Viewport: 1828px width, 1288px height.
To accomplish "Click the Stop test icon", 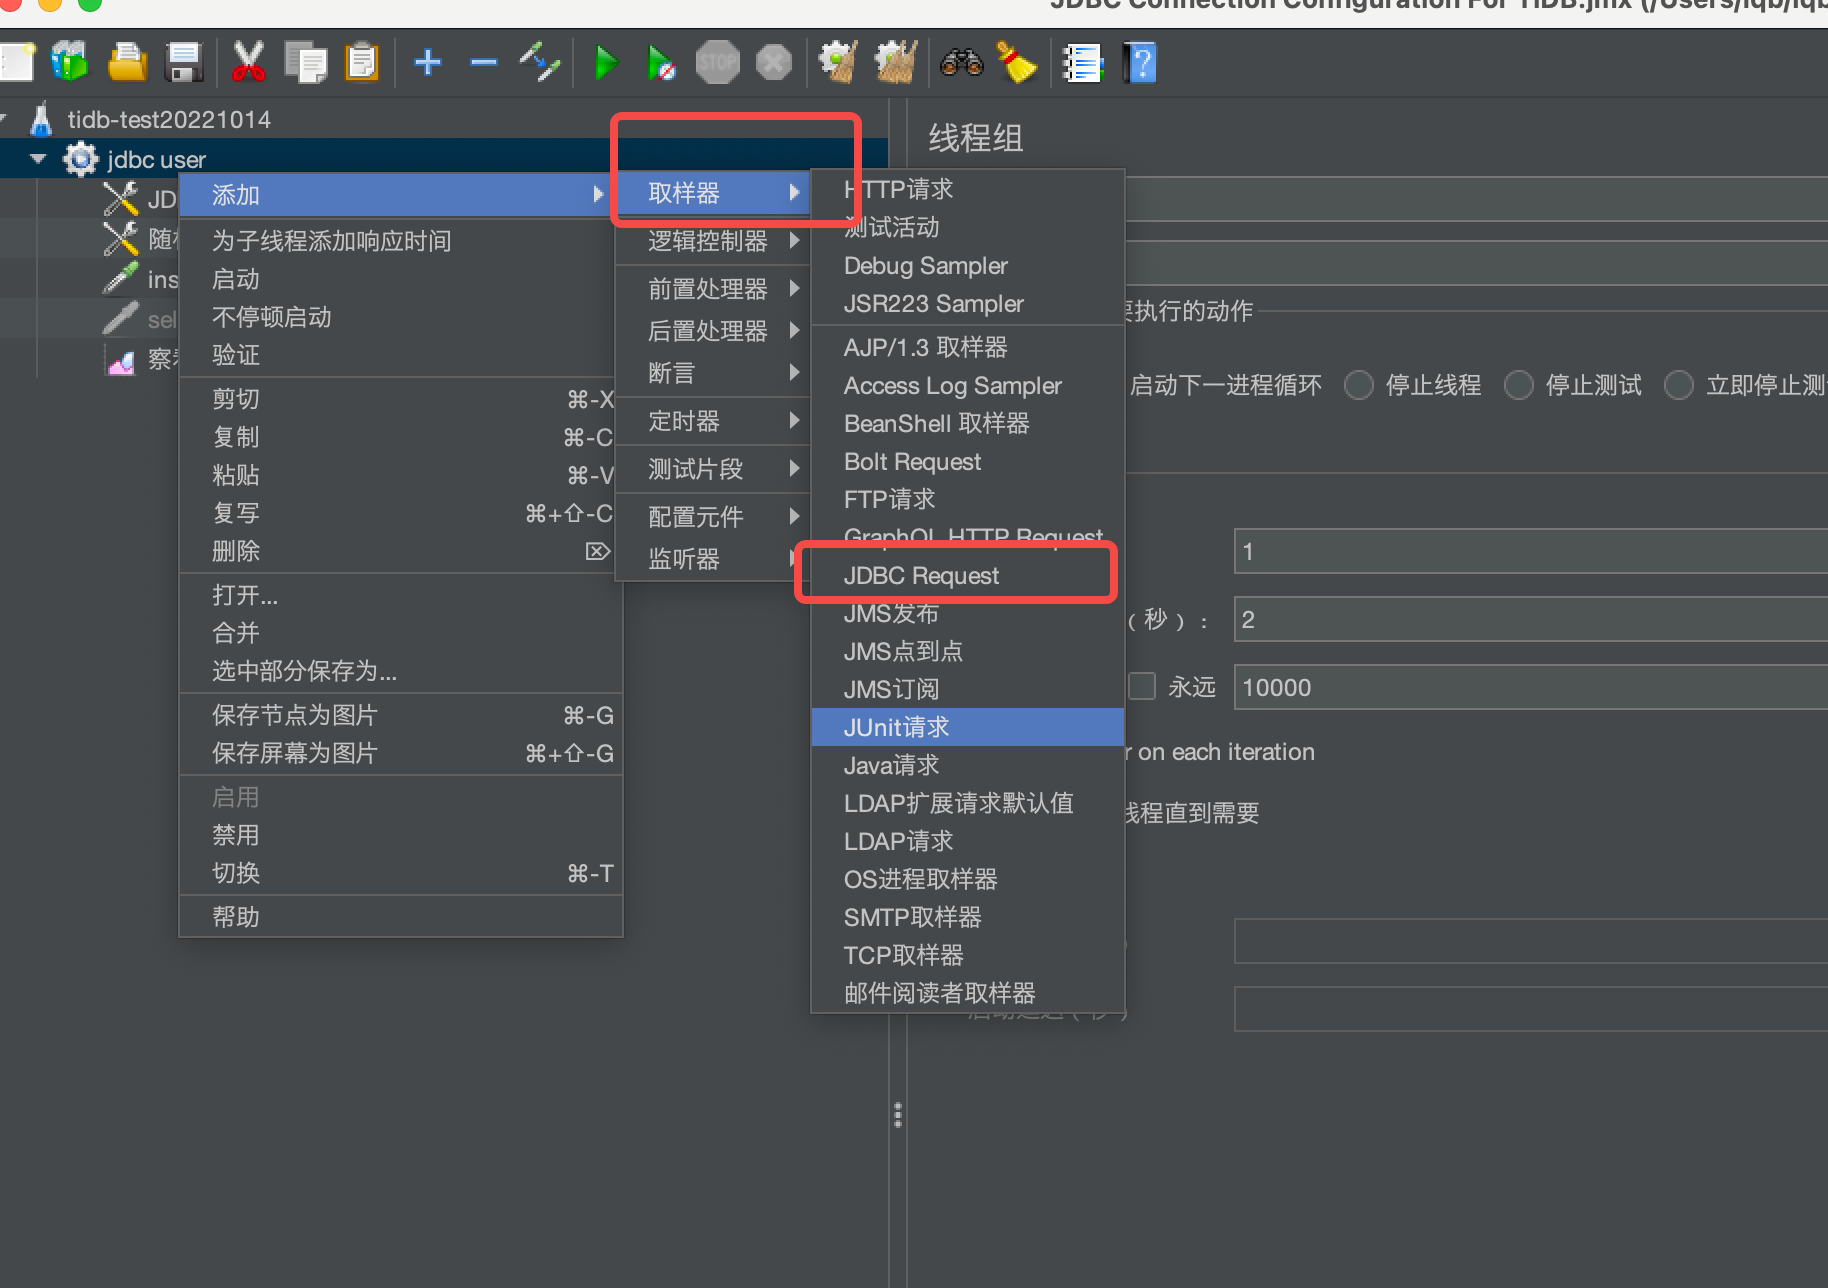I will (x=717, y=63).
